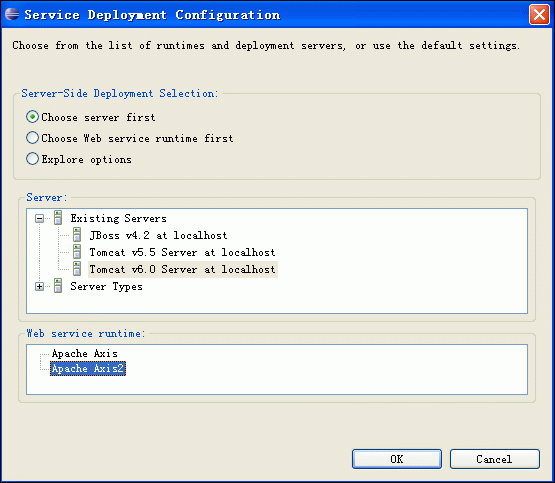Select JBoss v4.2 at localhost
The image size is (555, 483).
(x=158, y=235)
